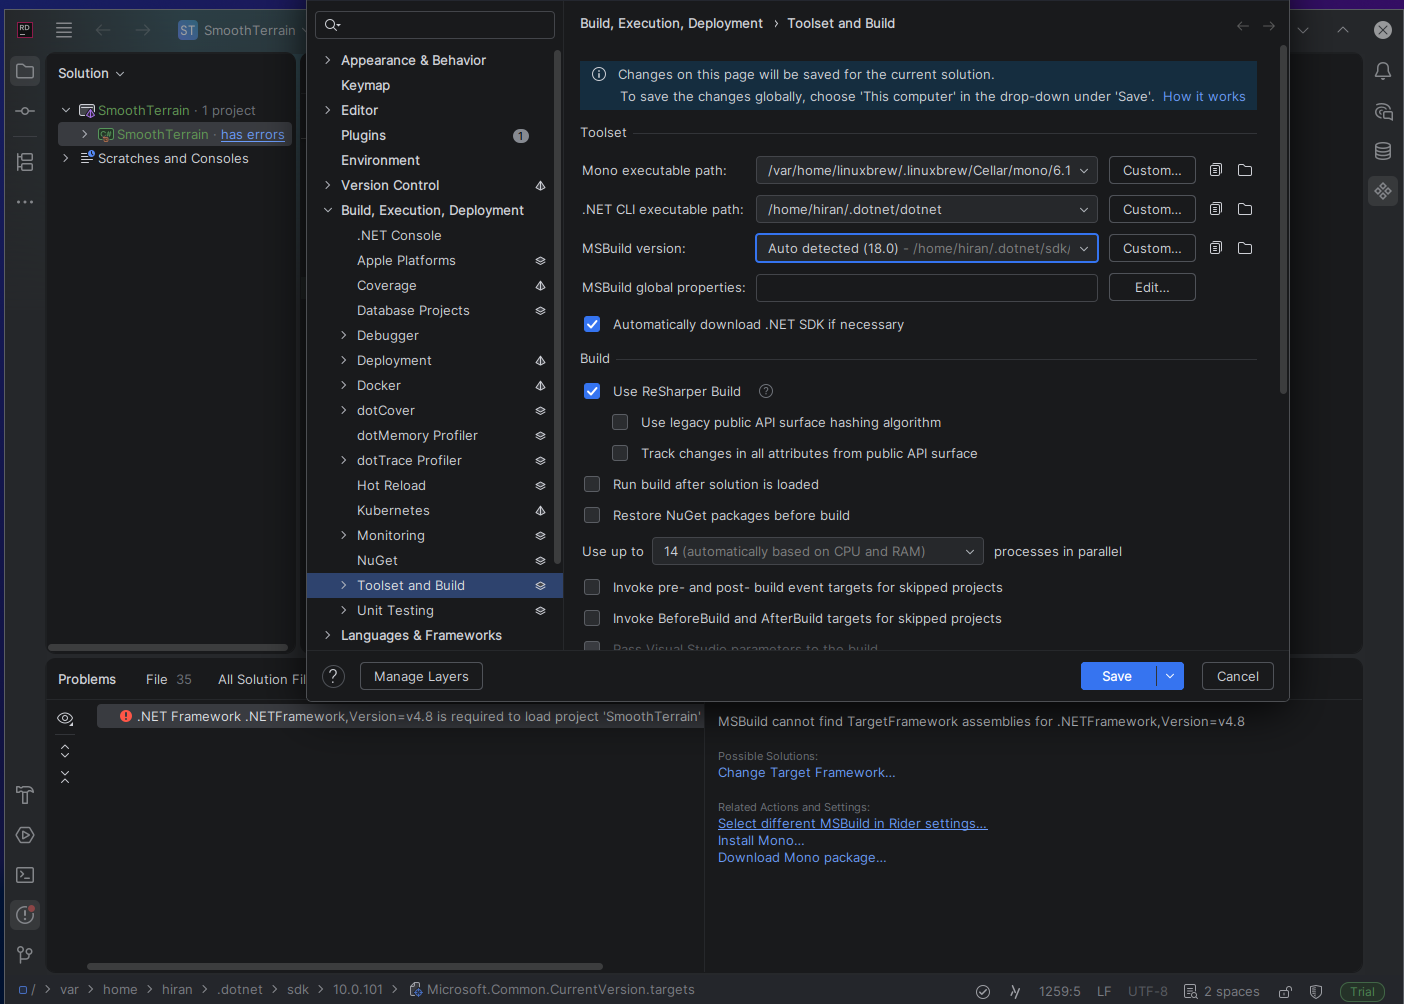Open the MSBuild version dropdown
Screen dimensions: 1404x1004
click(x=926, y=248)
